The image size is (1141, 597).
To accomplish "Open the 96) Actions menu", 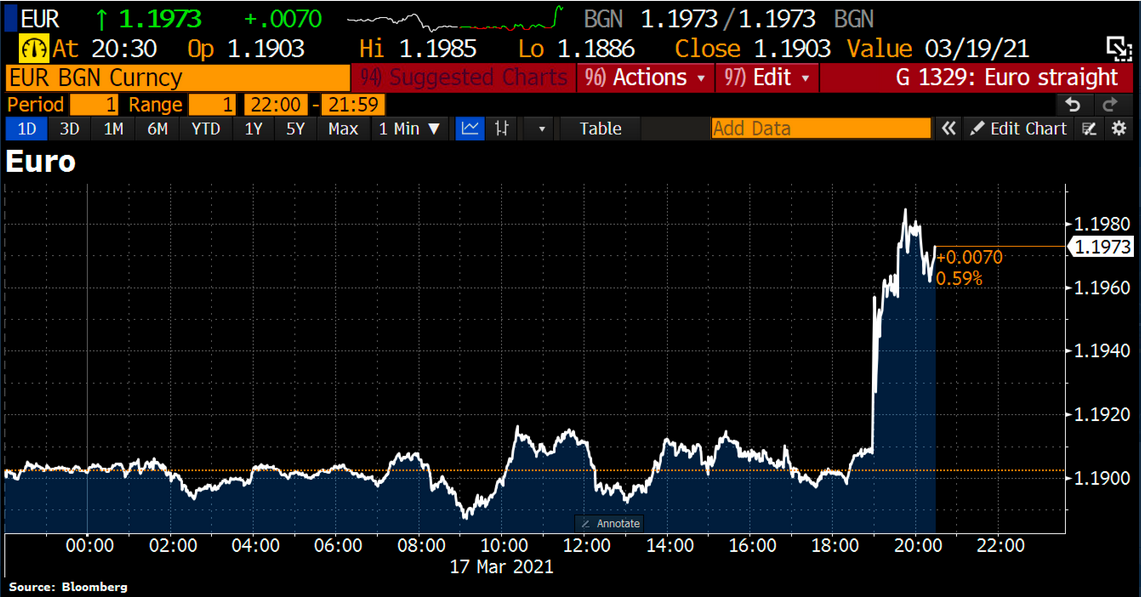I will [x=645, y=77].
